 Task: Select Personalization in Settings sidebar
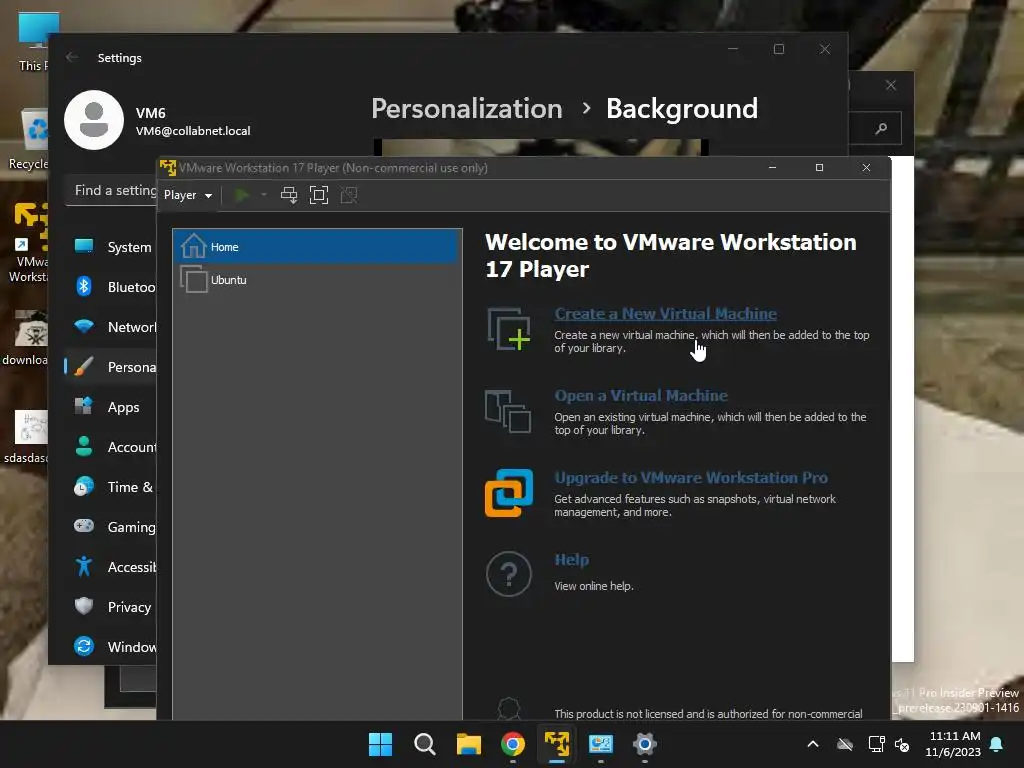pos(111,367)
